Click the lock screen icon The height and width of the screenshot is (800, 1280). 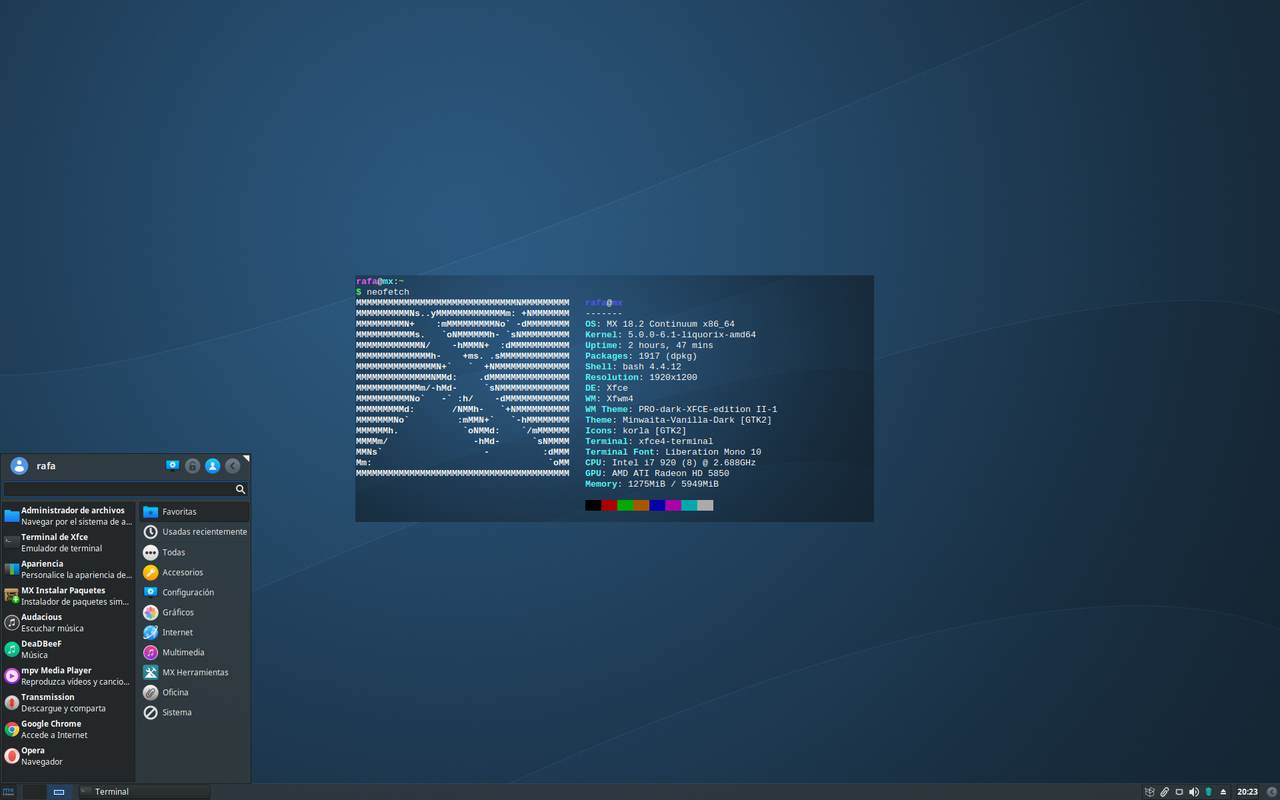tap(192, 466)
